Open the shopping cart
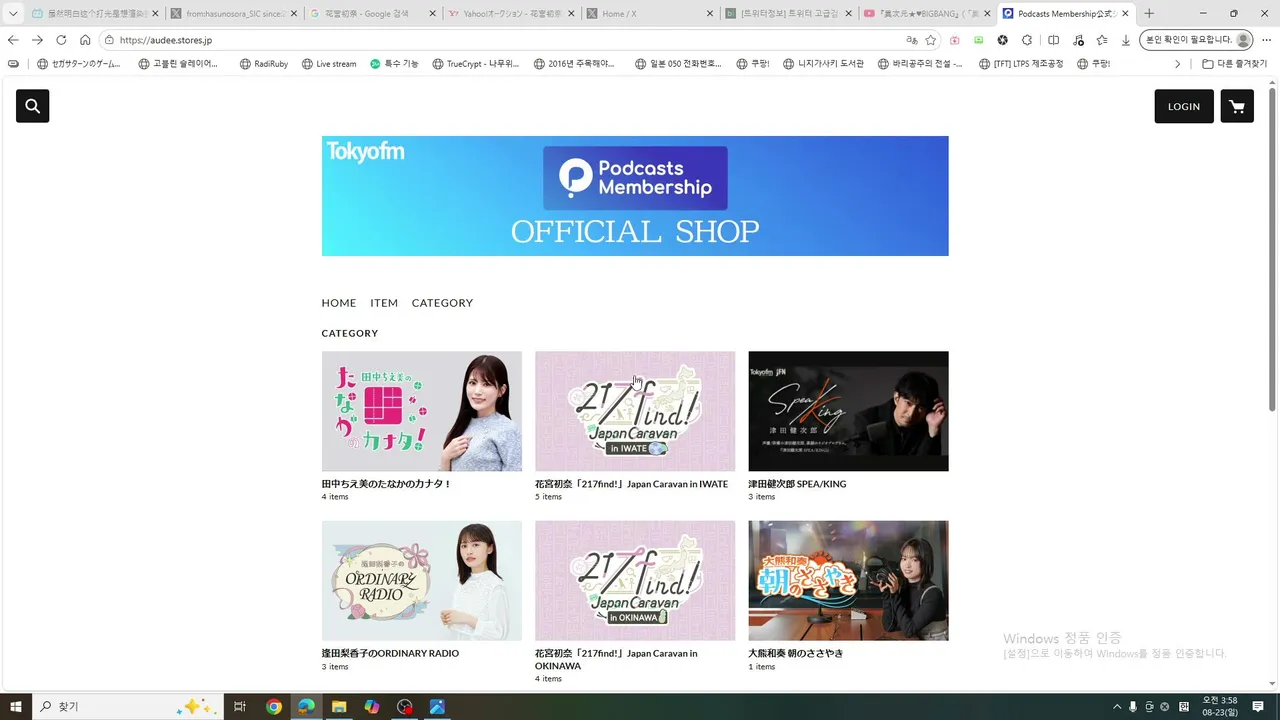The width and height of the screenshot is (1280, 720). pos(1237,106)
